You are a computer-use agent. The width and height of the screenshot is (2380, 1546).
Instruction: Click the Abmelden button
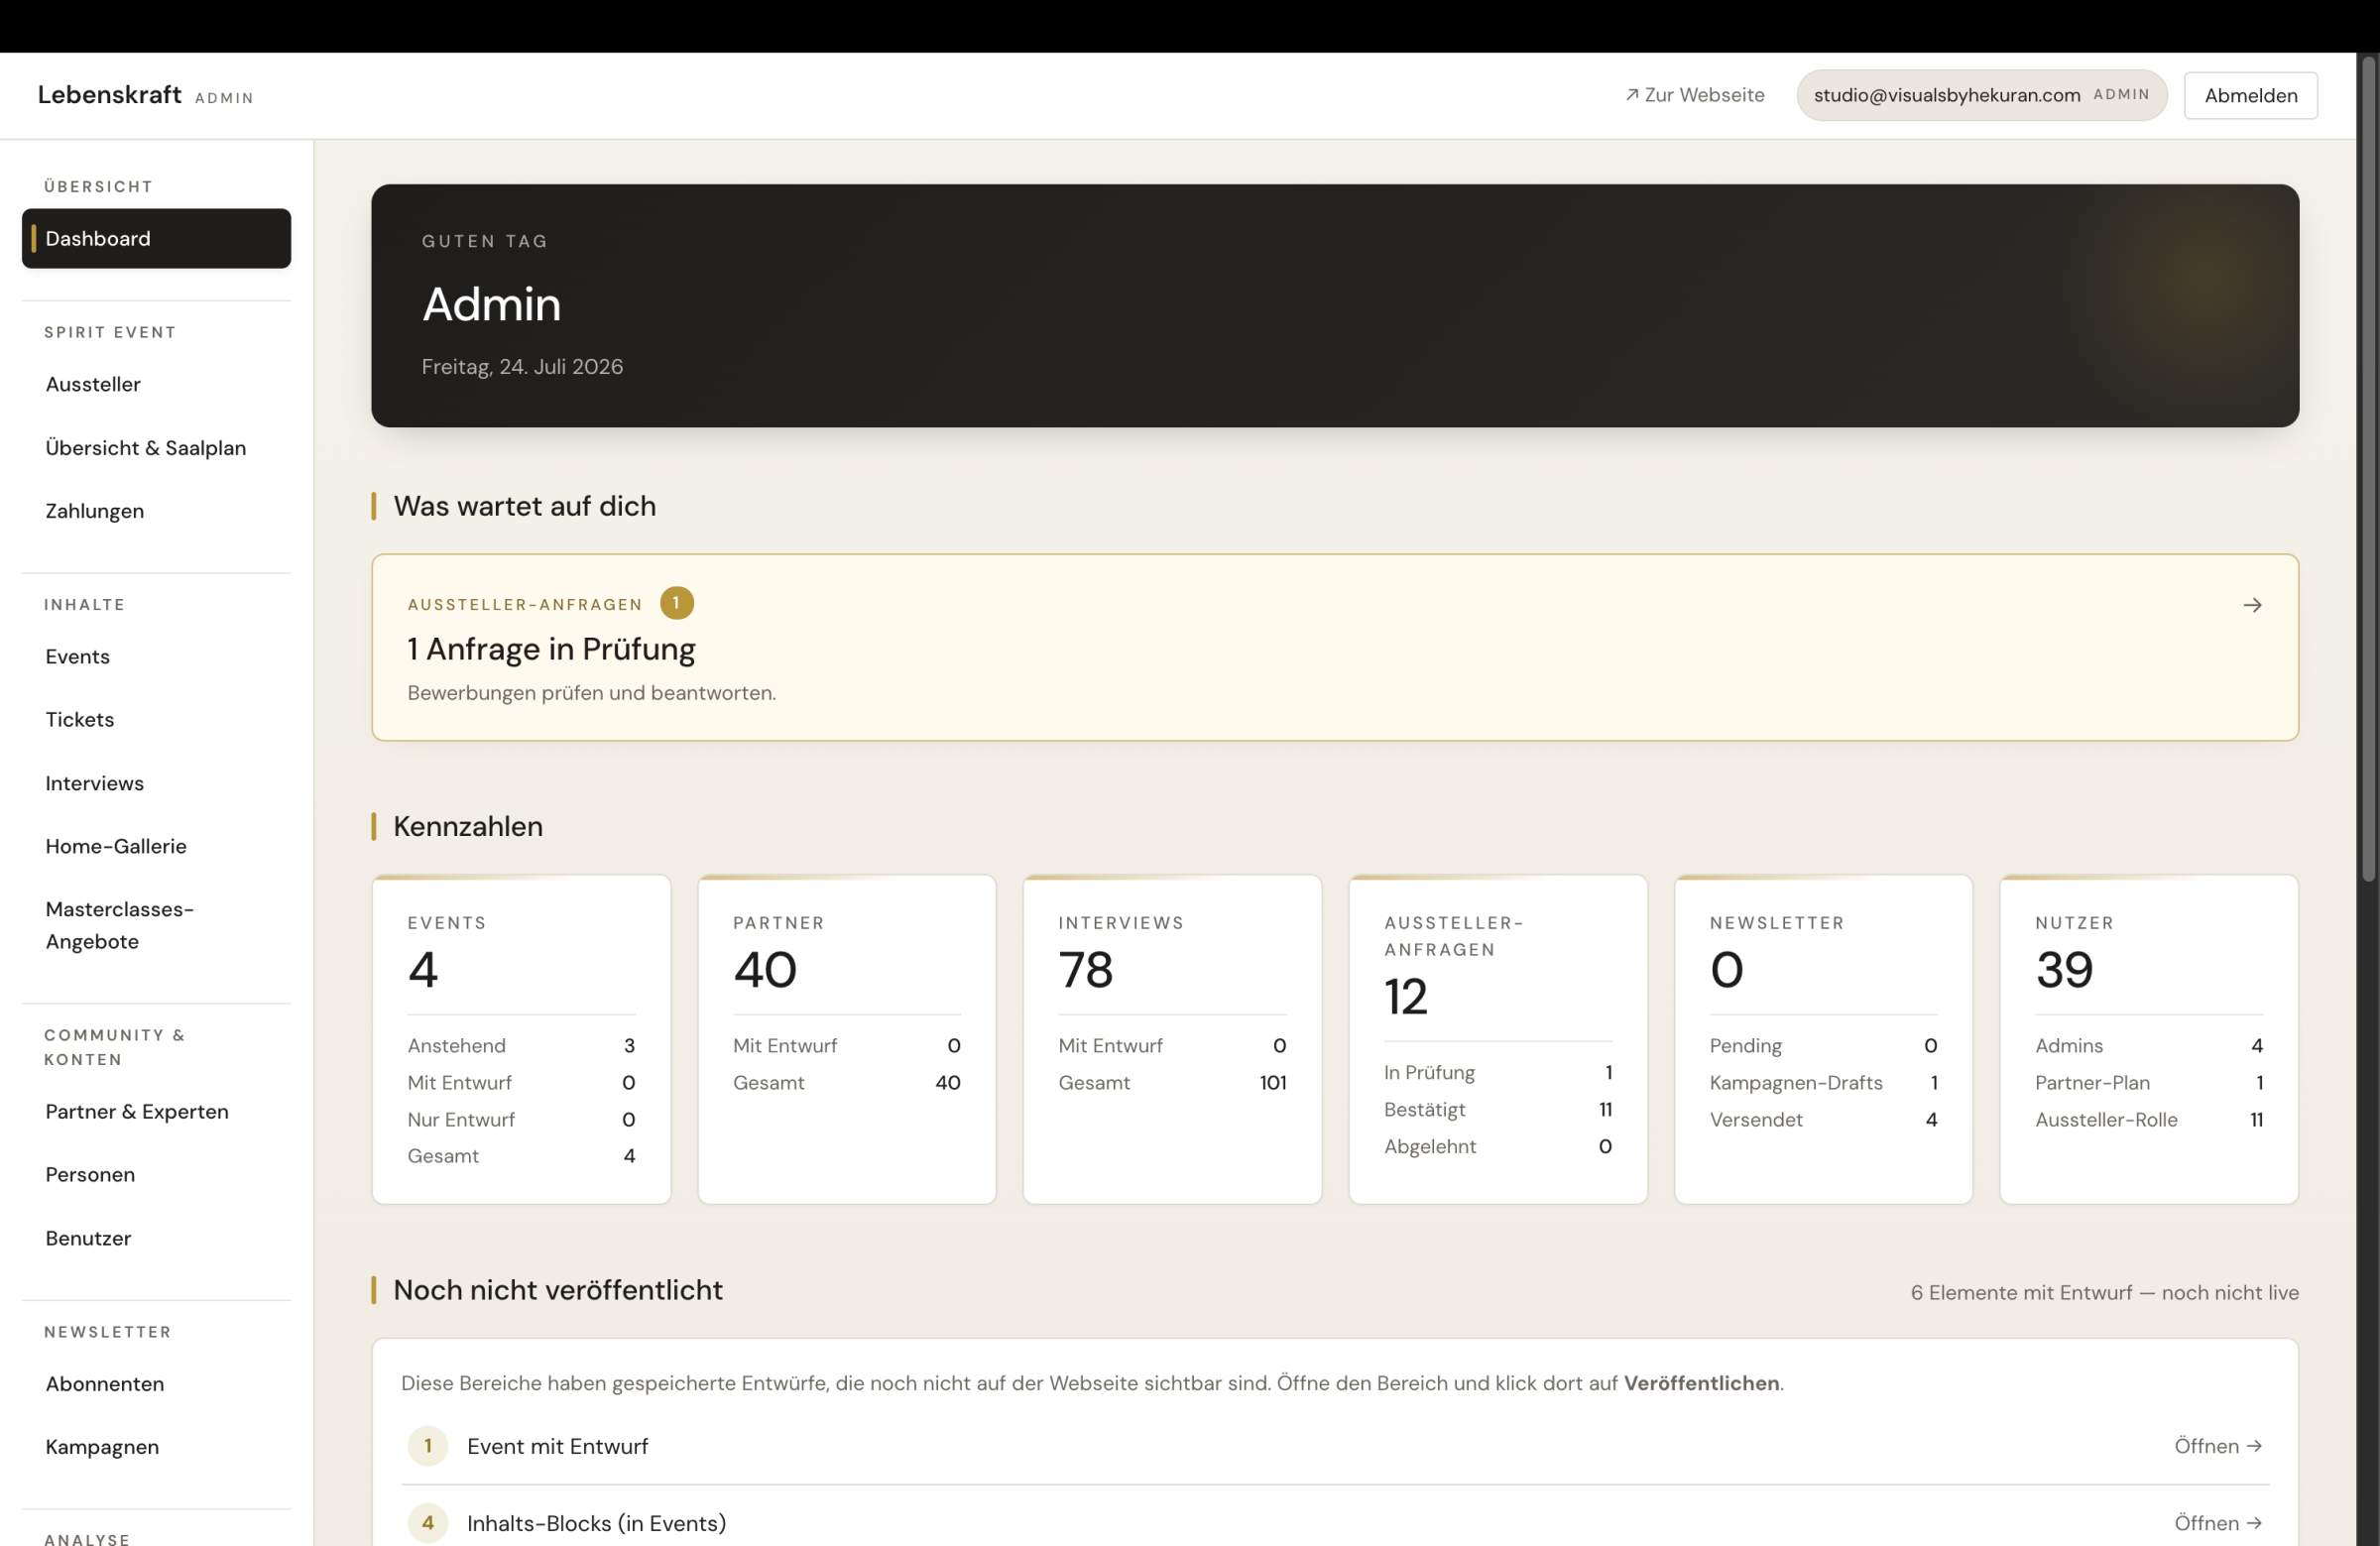[2250, 95]
